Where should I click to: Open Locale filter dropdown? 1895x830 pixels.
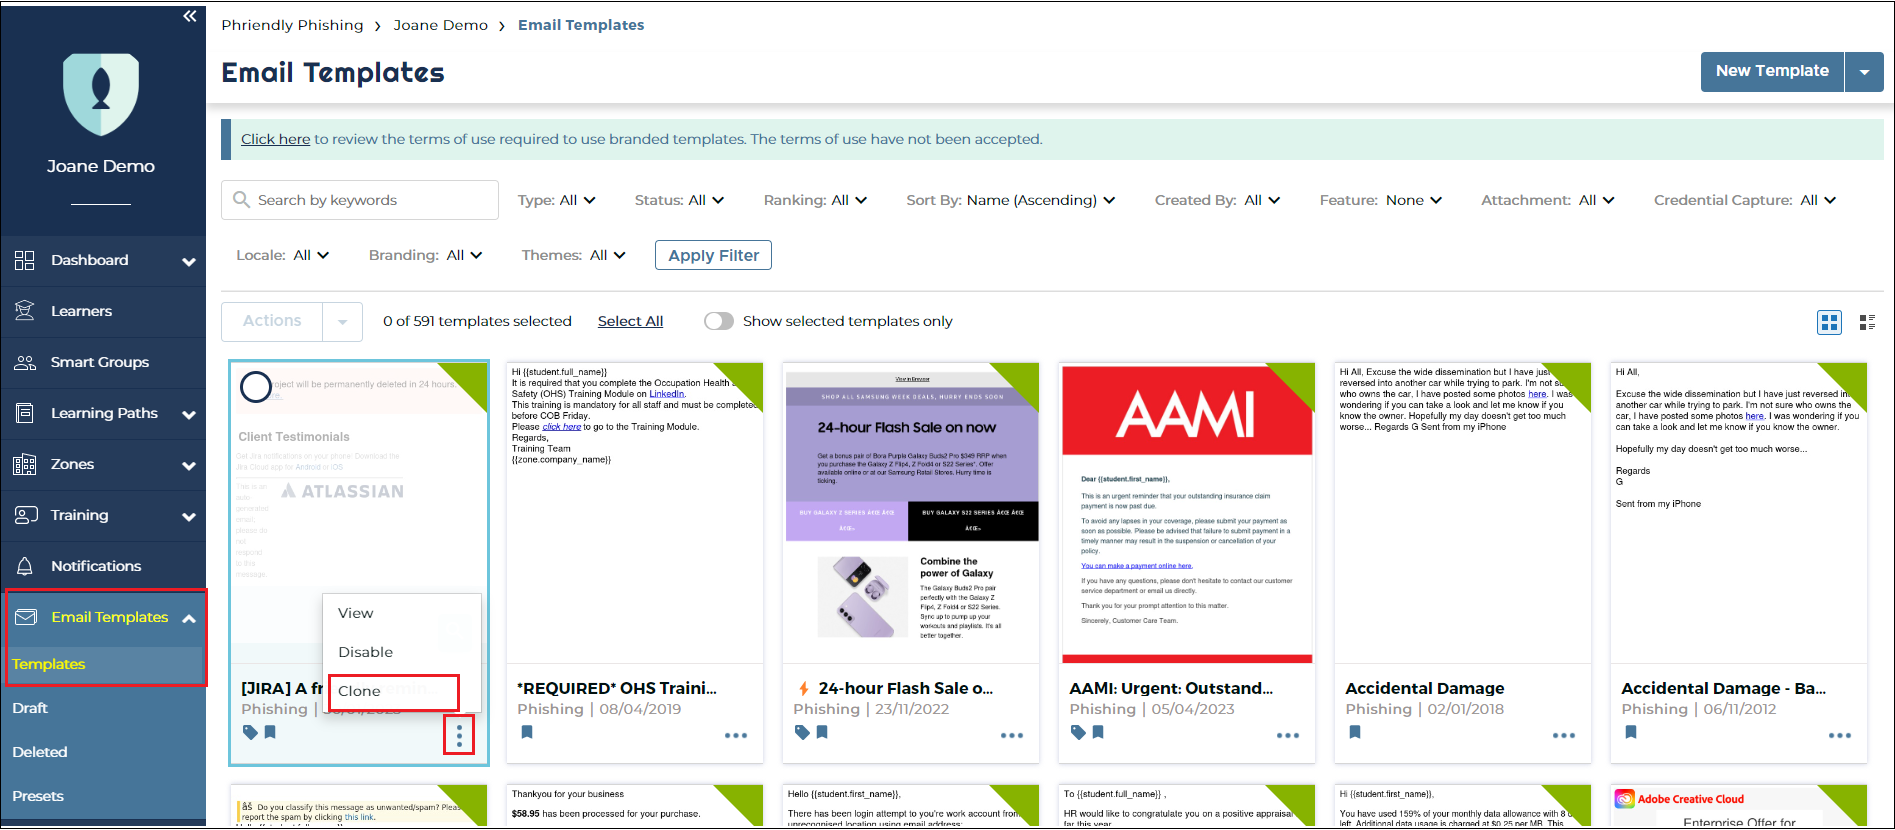[282, 255]
